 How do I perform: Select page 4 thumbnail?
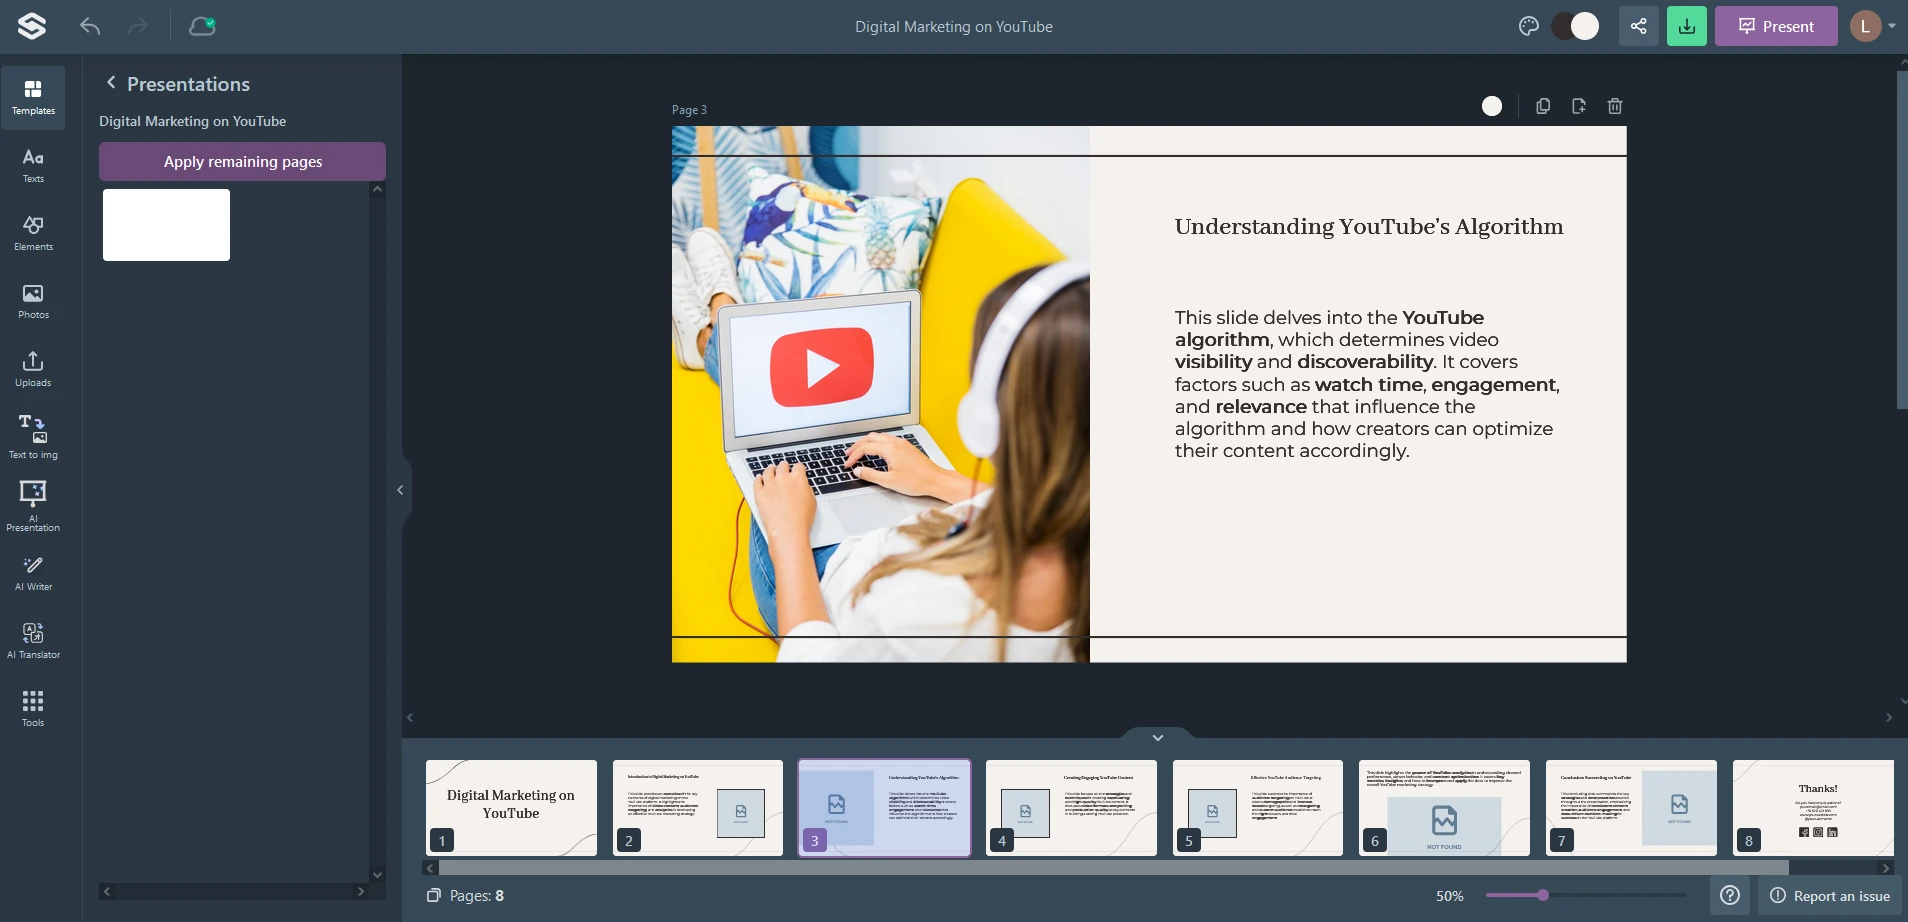(1071, 808)
